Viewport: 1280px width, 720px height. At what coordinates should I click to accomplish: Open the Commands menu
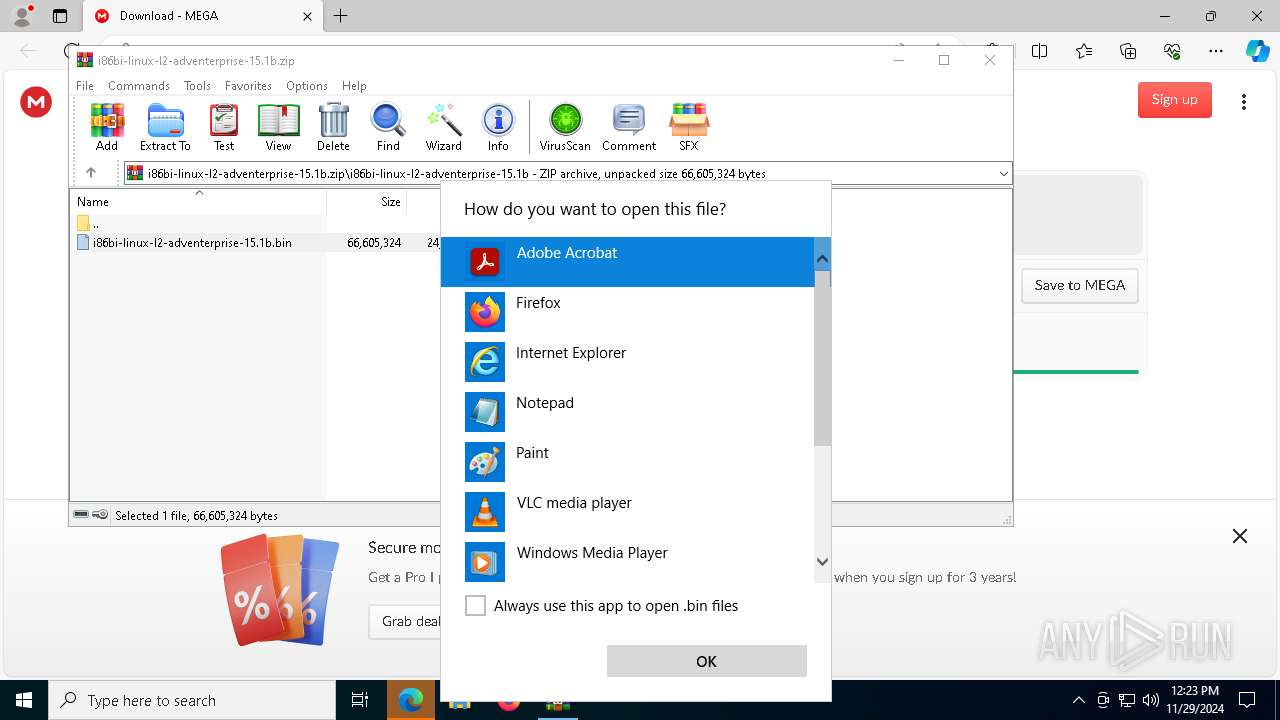pyautogui.click(x=139, y=86)
